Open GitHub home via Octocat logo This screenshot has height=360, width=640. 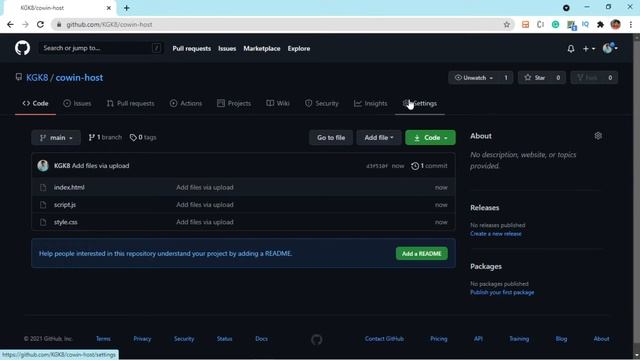22,48
